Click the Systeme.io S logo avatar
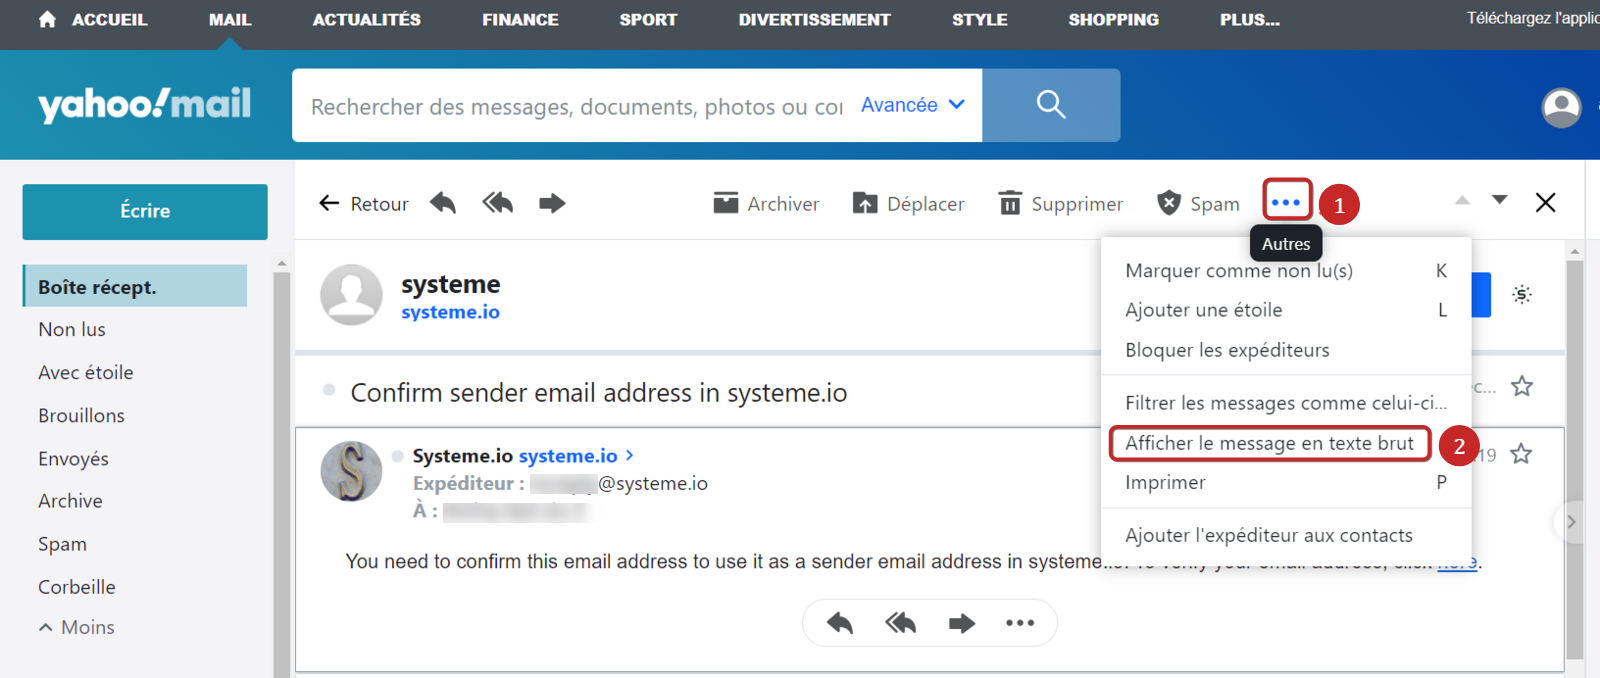 (x=351, y=471)
